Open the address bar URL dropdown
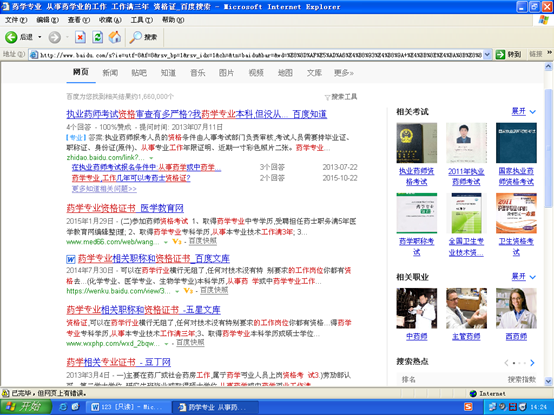 (x=487, y=54)
